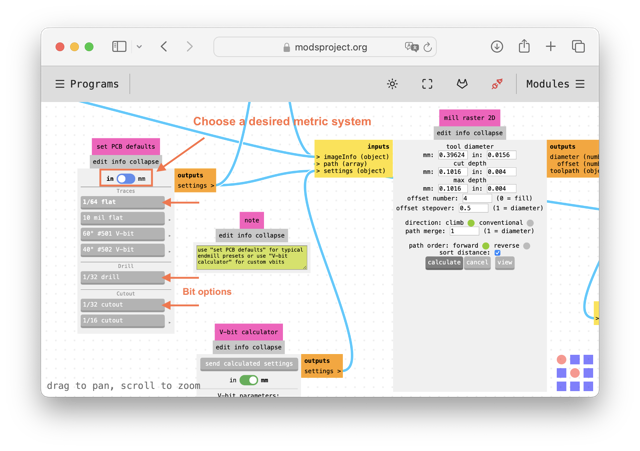Image resolution: width=640 pixels, height=451 pixels.
Task: Toggle in/mm switch in V-bit calculator
Action: pos(249,380)
